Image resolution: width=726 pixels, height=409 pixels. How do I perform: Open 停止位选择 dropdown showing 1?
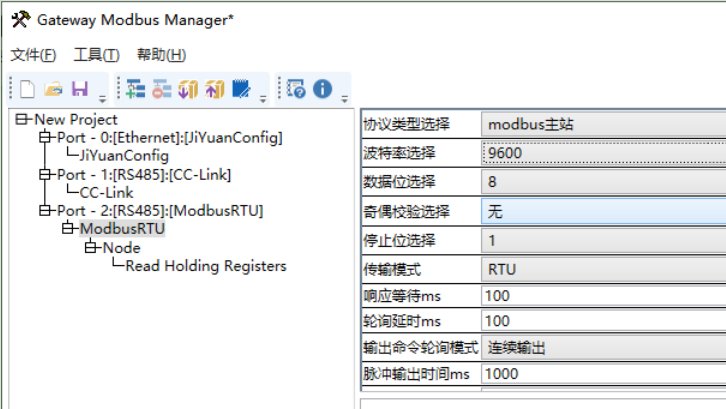pyautogui.click(x=604, y=240)
